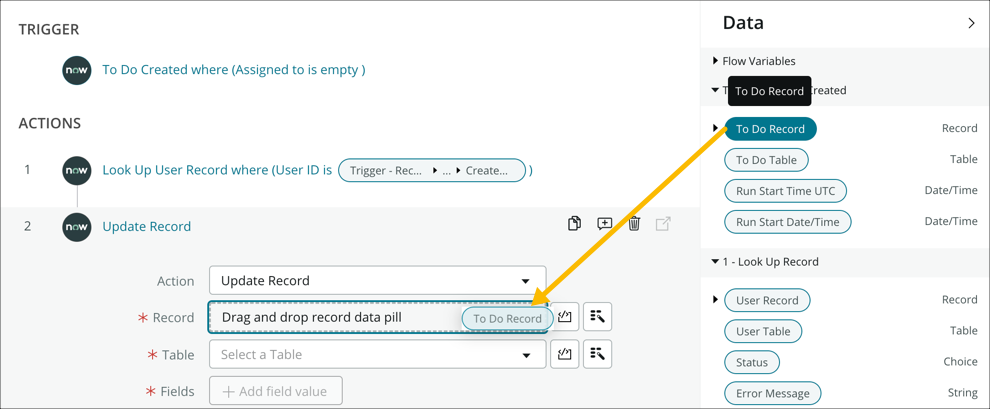
Task: Open the Action dropdown showing Update Record
Action: tap(377, 281)
